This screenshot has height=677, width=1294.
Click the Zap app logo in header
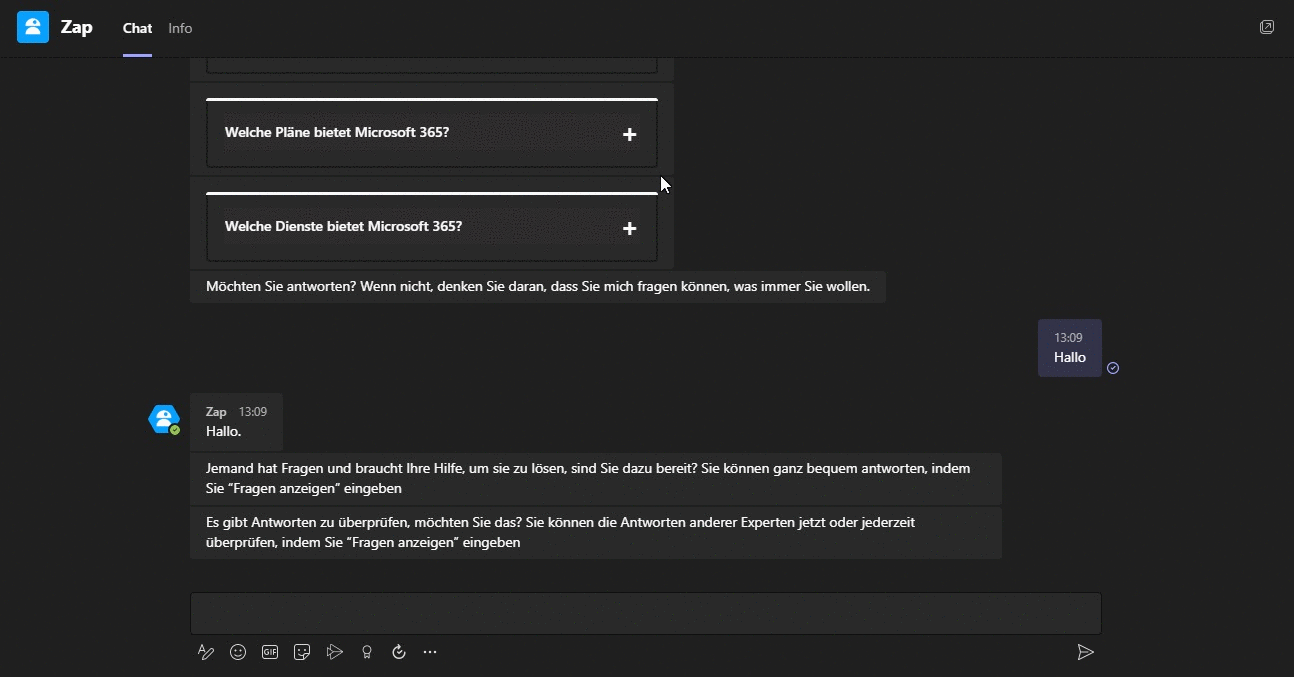(33, 27)
